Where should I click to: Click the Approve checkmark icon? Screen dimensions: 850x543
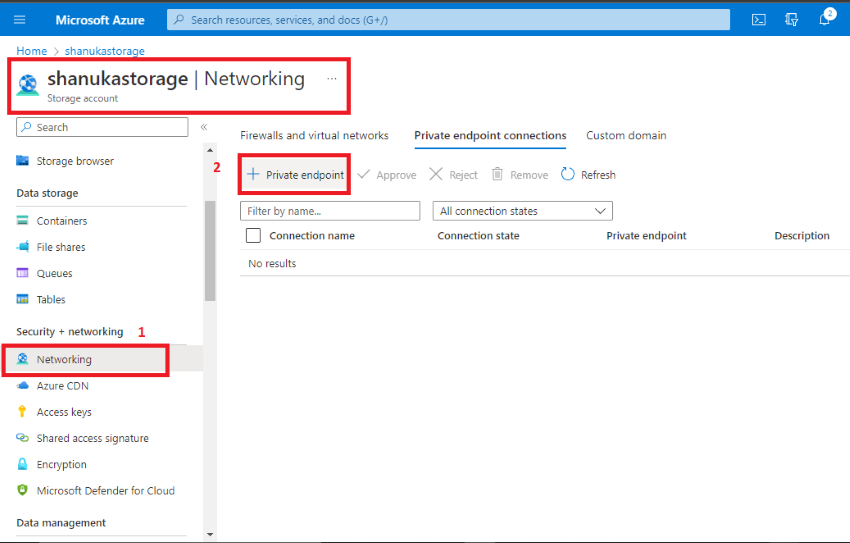click(x=363, y=174)
